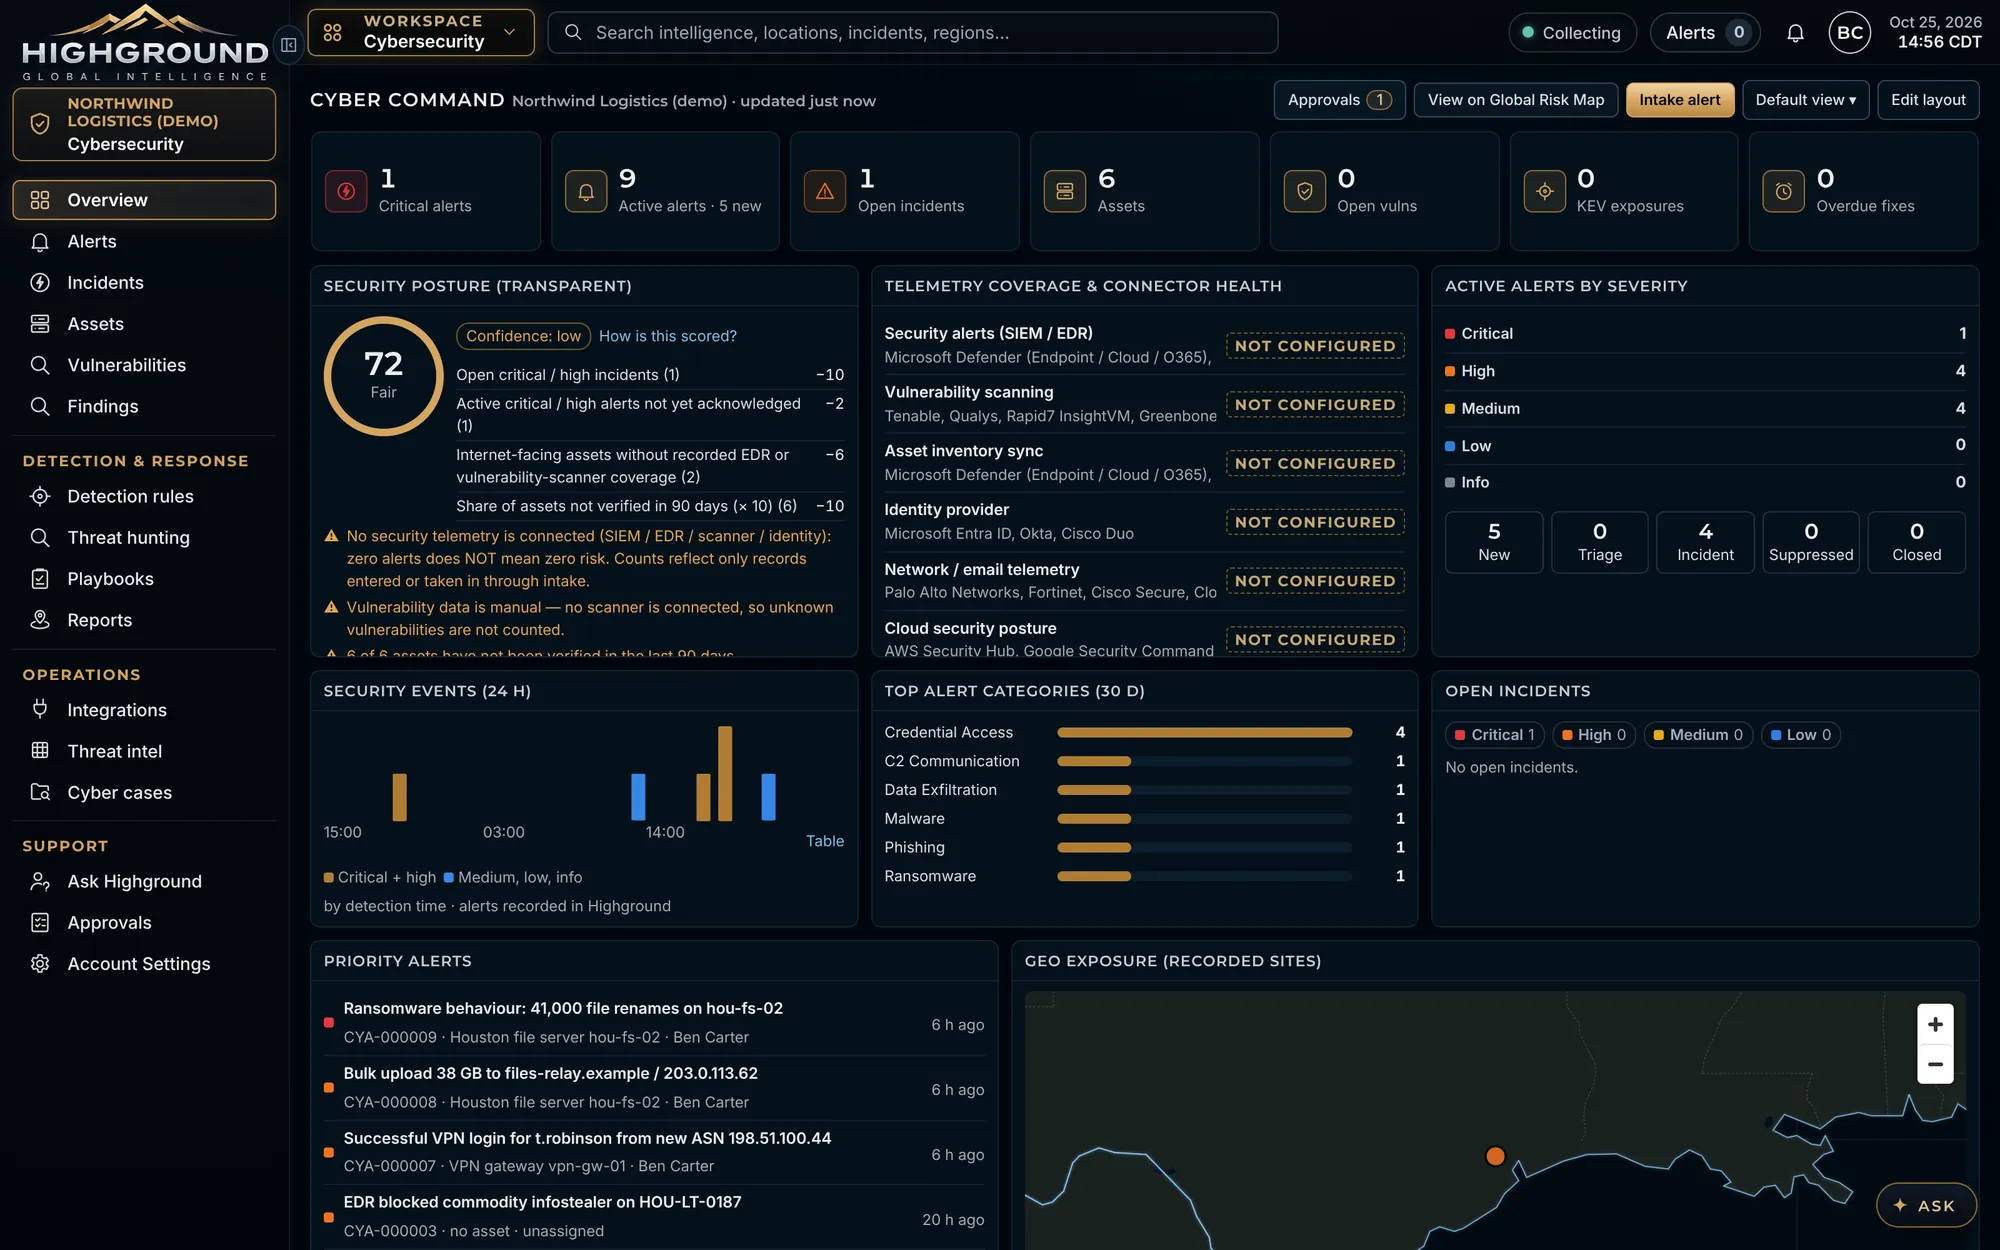Click the Collecting status pill
The width and height of the screenshot is (2000, 1250).
click(1571, 33)
